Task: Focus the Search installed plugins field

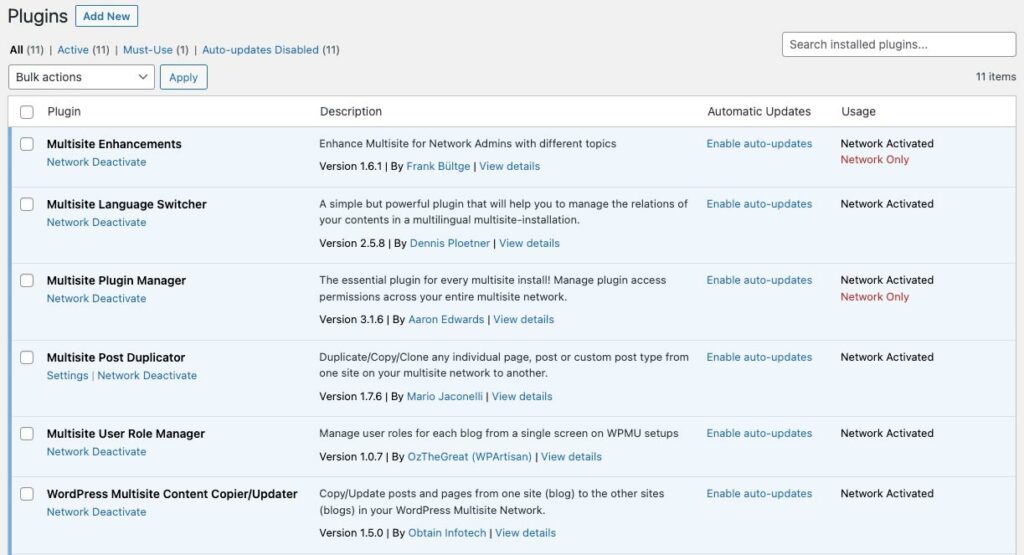Action: tap(899, 44)
